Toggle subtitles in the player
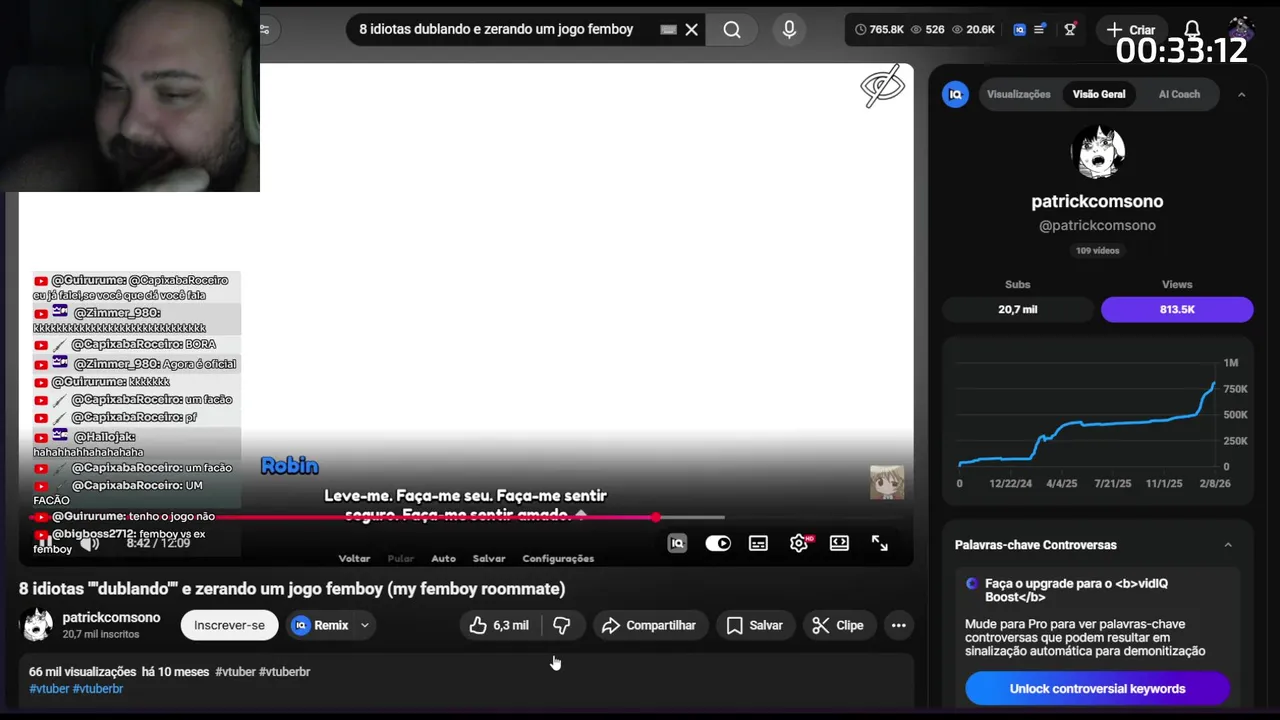Viewport: 1280px width, 720px height. [758, 543]
